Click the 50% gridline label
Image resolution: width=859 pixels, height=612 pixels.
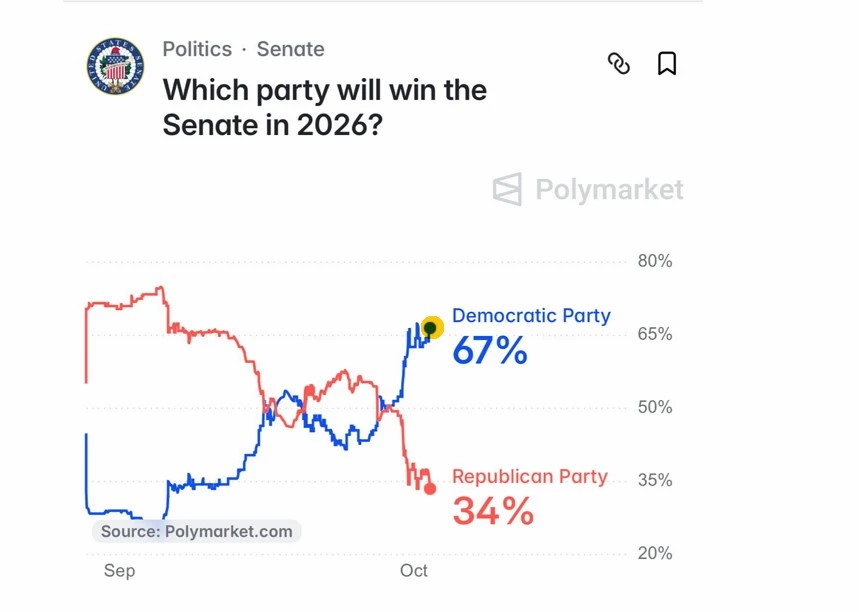click(655, 407)
